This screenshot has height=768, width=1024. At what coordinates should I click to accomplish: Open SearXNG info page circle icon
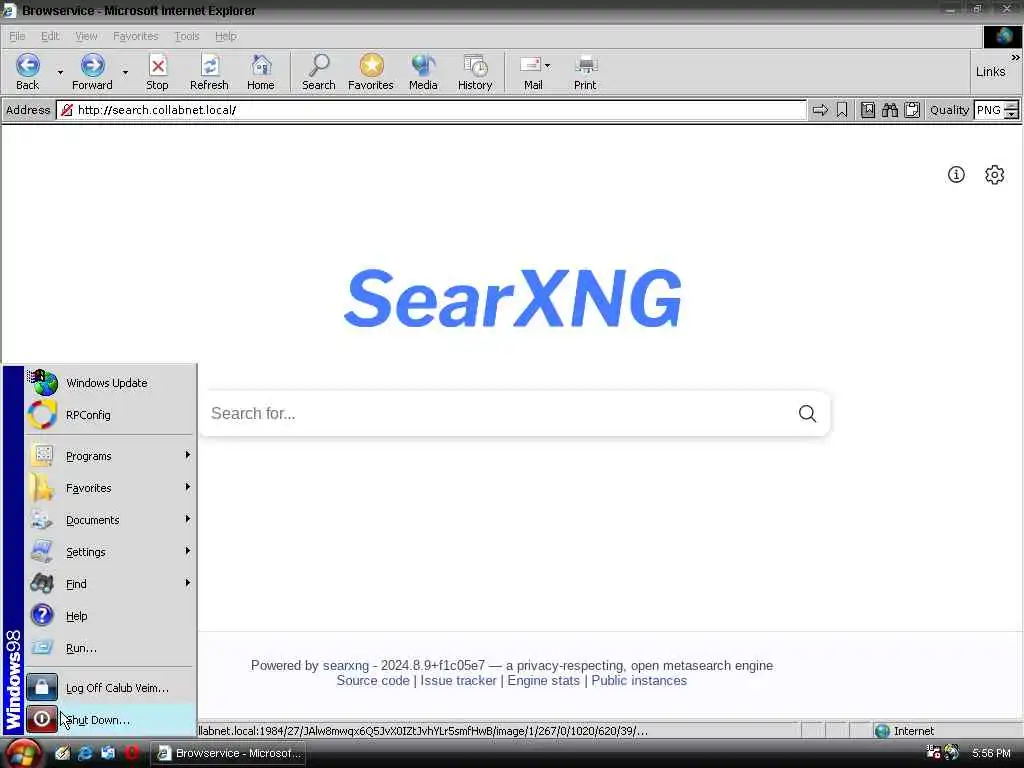(x=956, y=174)
